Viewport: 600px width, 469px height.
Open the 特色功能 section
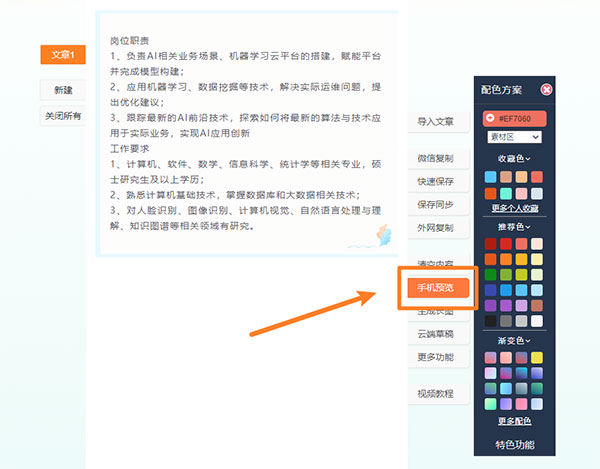tap(515, 444)
